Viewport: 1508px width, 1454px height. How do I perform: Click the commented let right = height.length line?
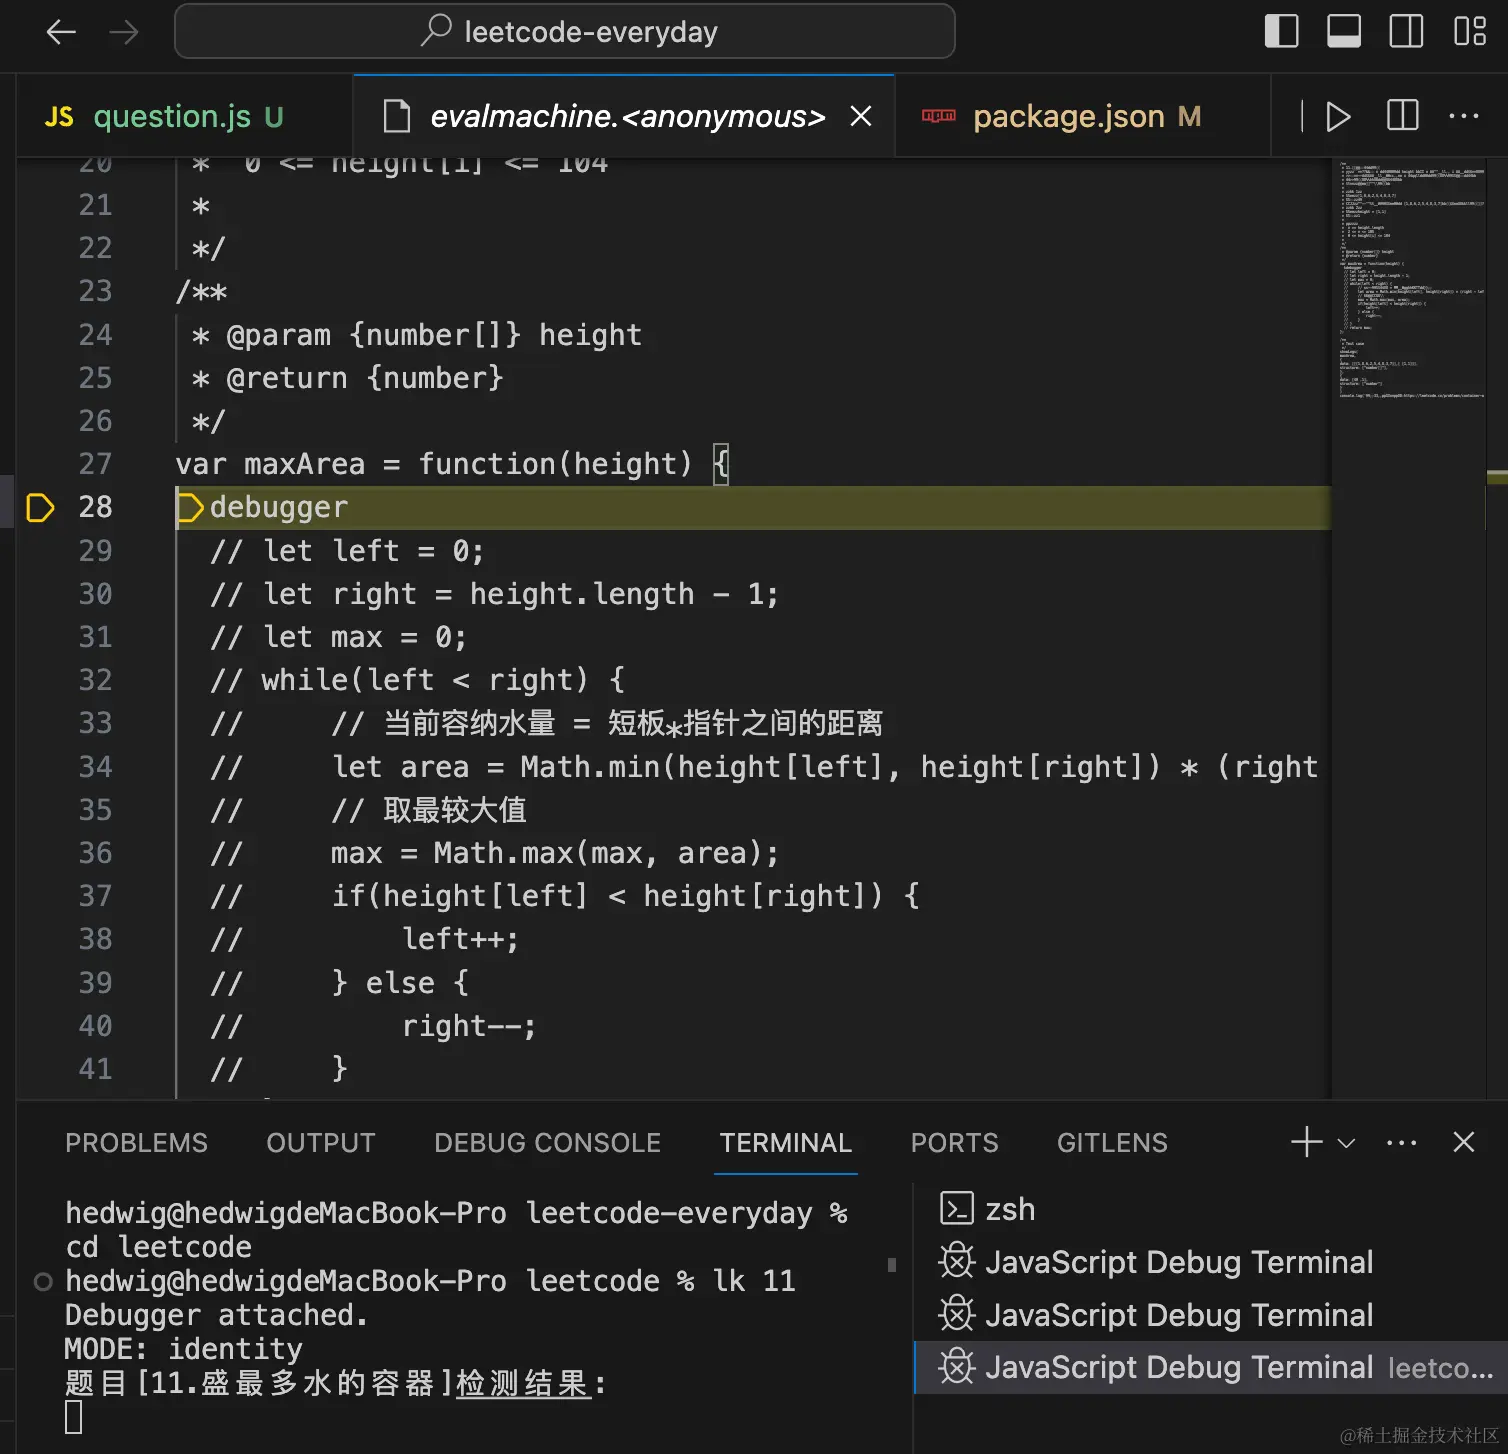point(494,594)
